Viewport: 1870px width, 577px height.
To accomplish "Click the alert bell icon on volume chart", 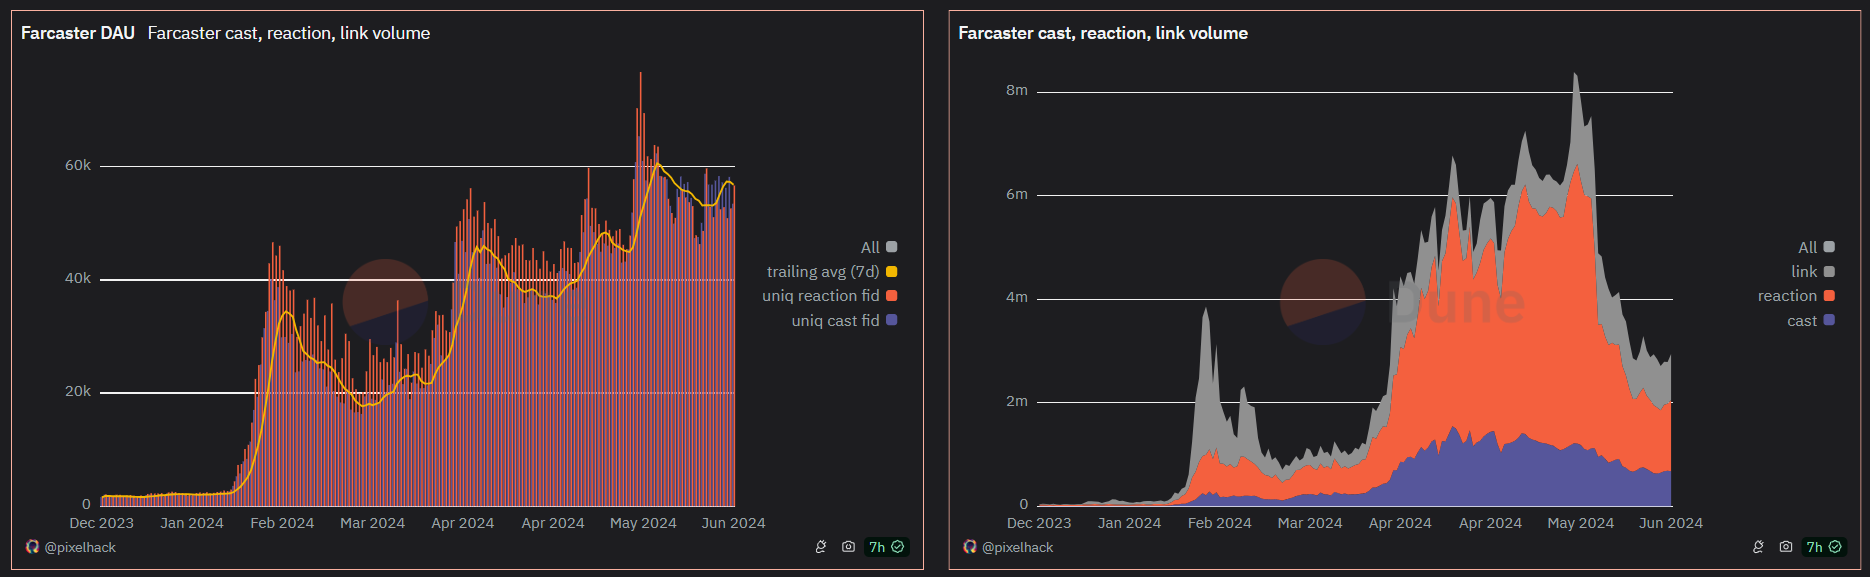I will point(1758,547).
